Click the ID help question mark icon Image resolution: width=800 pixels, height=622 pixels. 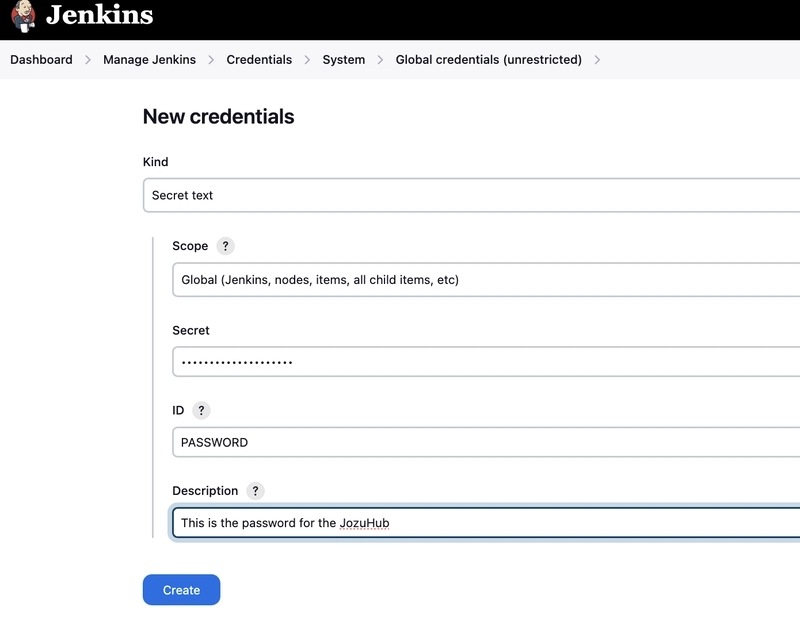tap(201, 410)
